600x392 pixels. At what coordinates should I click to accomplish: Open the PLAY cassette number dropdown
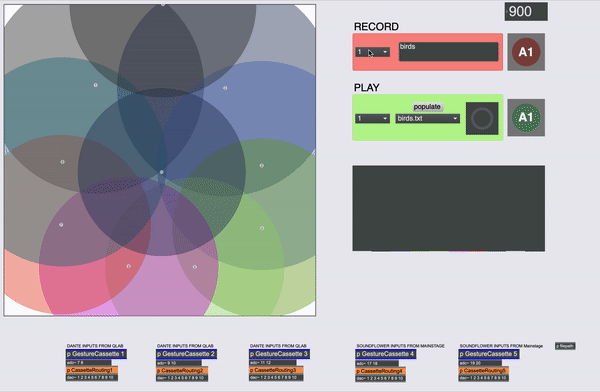(x=372, y=118)
